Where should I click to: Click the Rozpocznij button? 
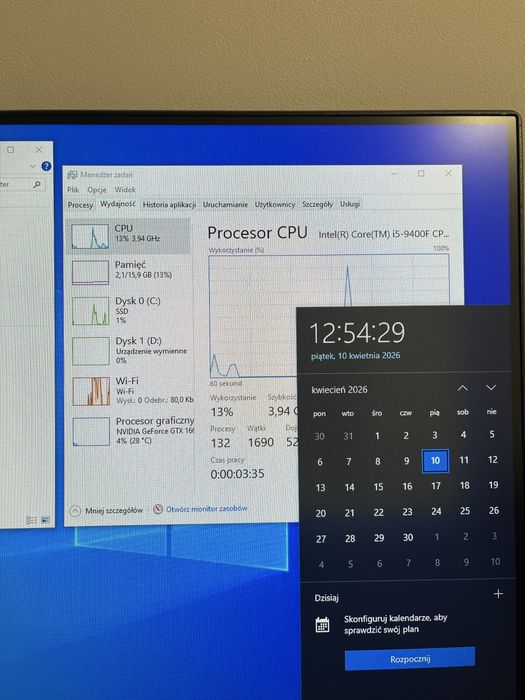tap(410, 658)
